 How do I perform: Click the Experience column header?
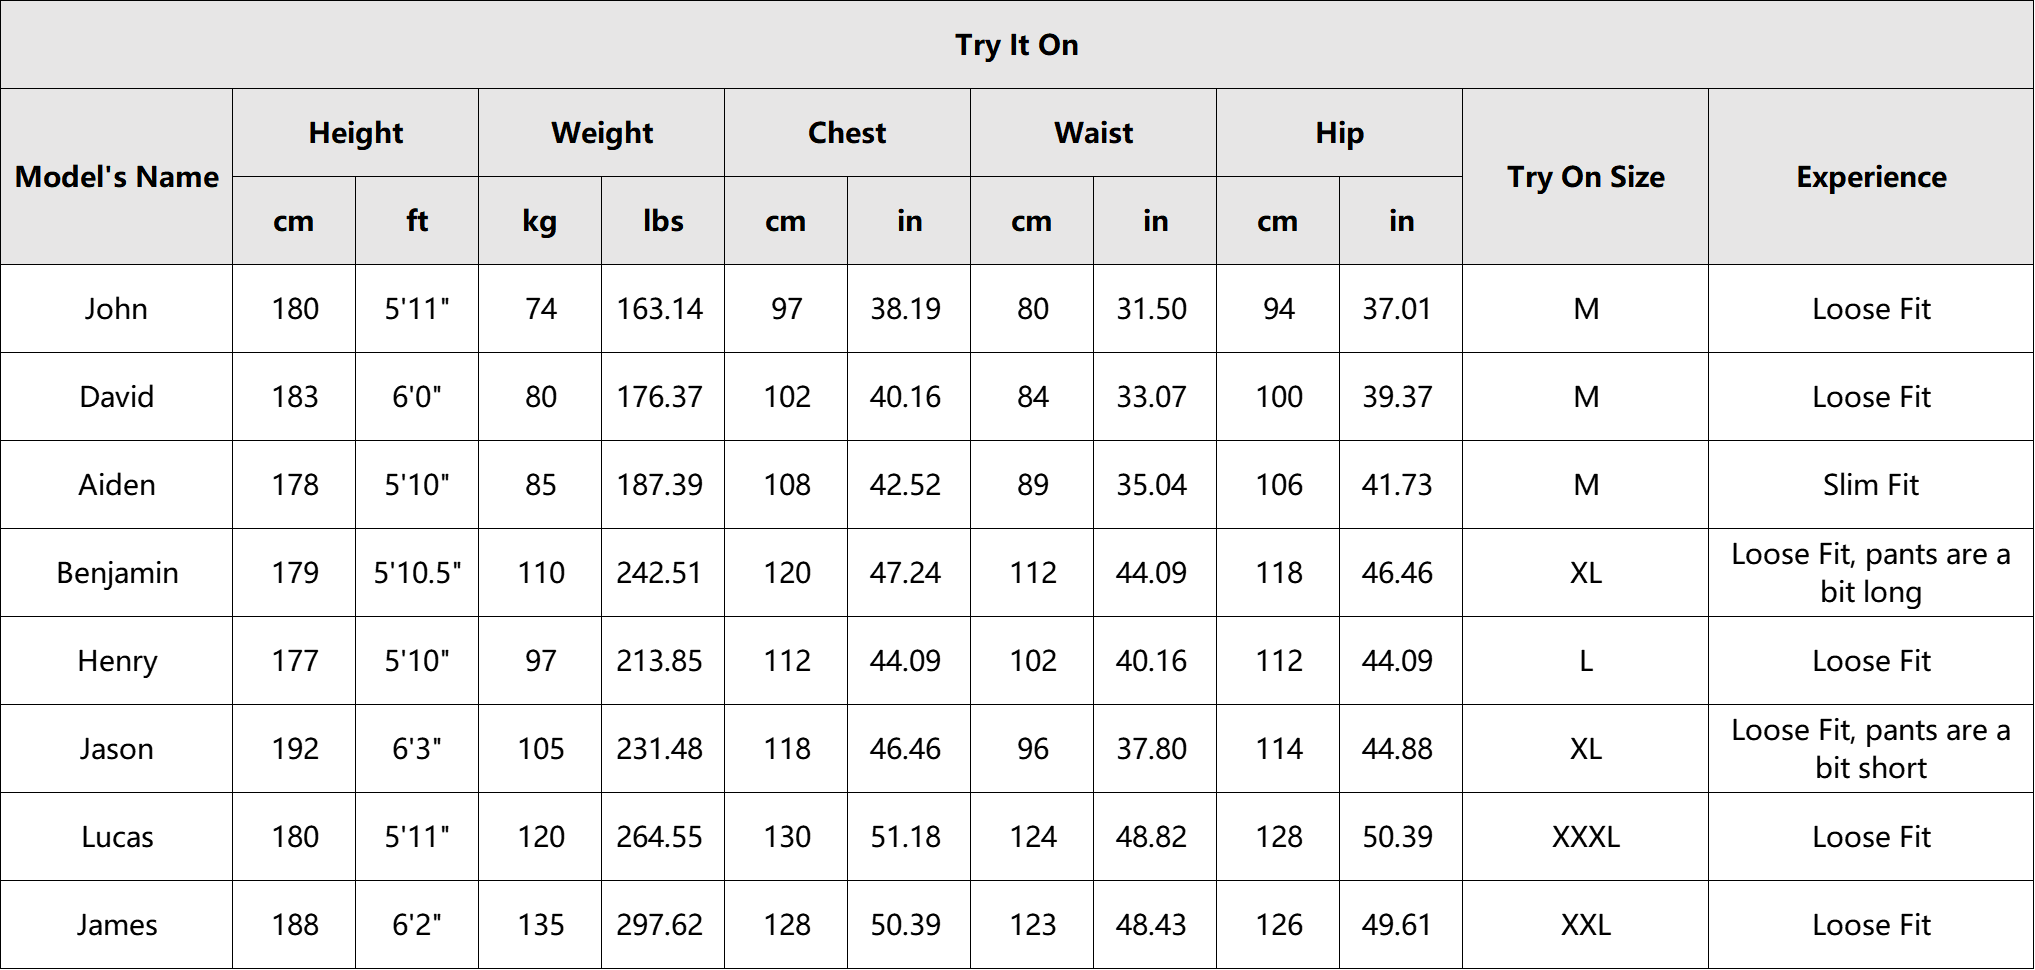(x=1871, y=177)
